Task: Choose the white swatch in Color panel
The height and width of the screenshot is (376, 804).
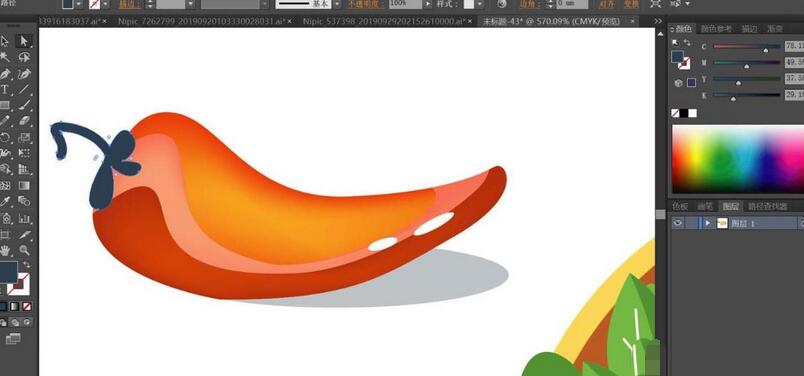Action: tap(692, 113)
